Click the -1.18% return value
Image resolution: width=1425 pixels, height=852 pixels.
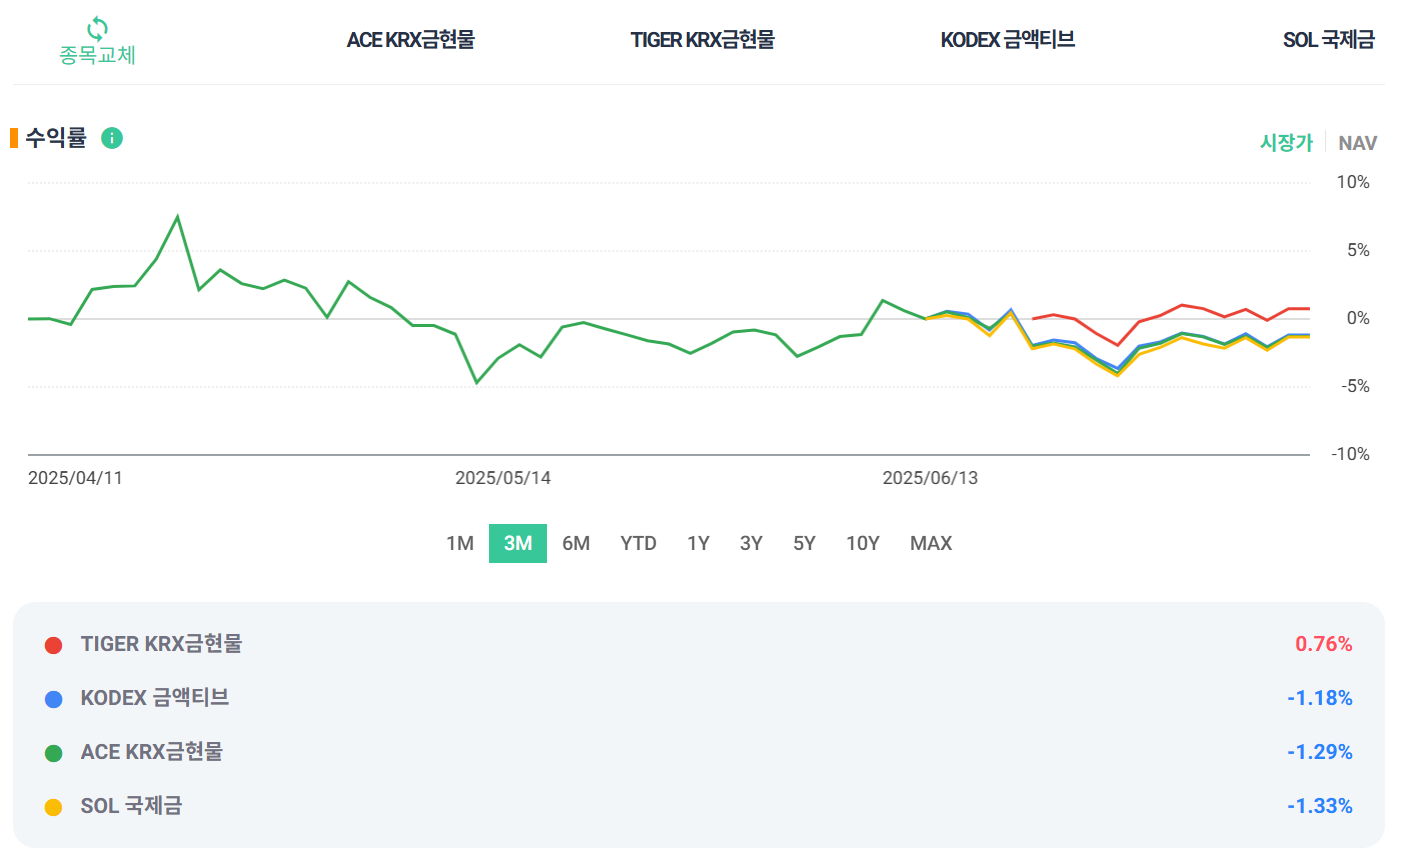[x=1319, y=698]
